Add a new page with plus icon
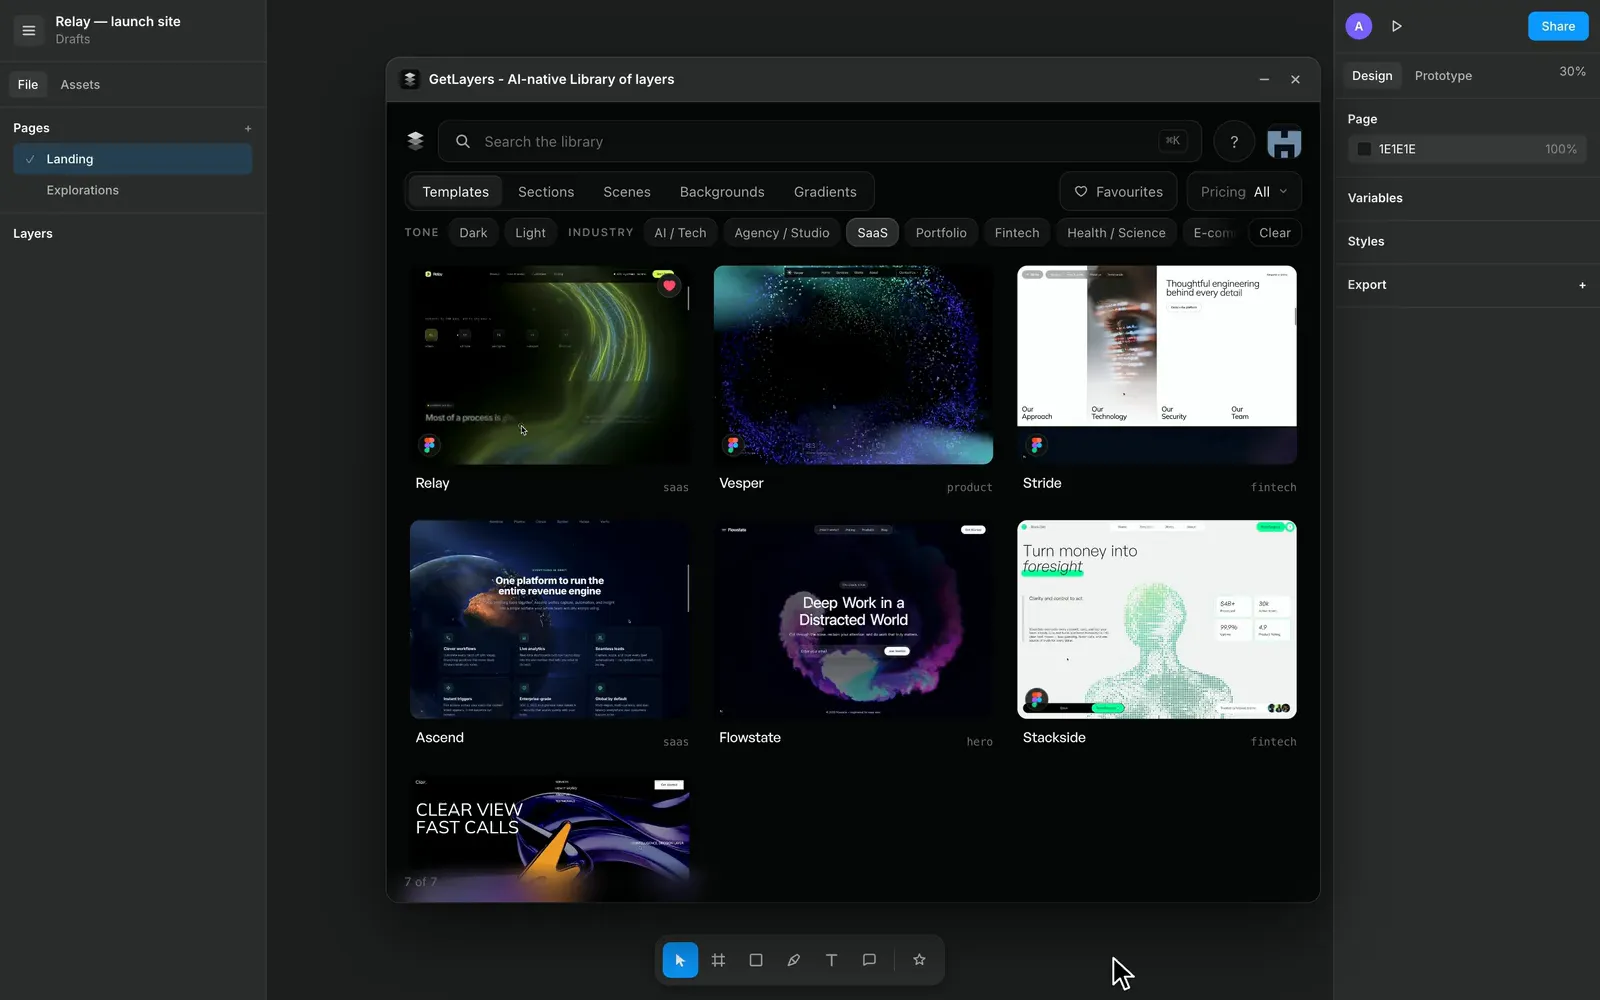The width and height of the screenshot is (1600, 1000). pos(248,128)
